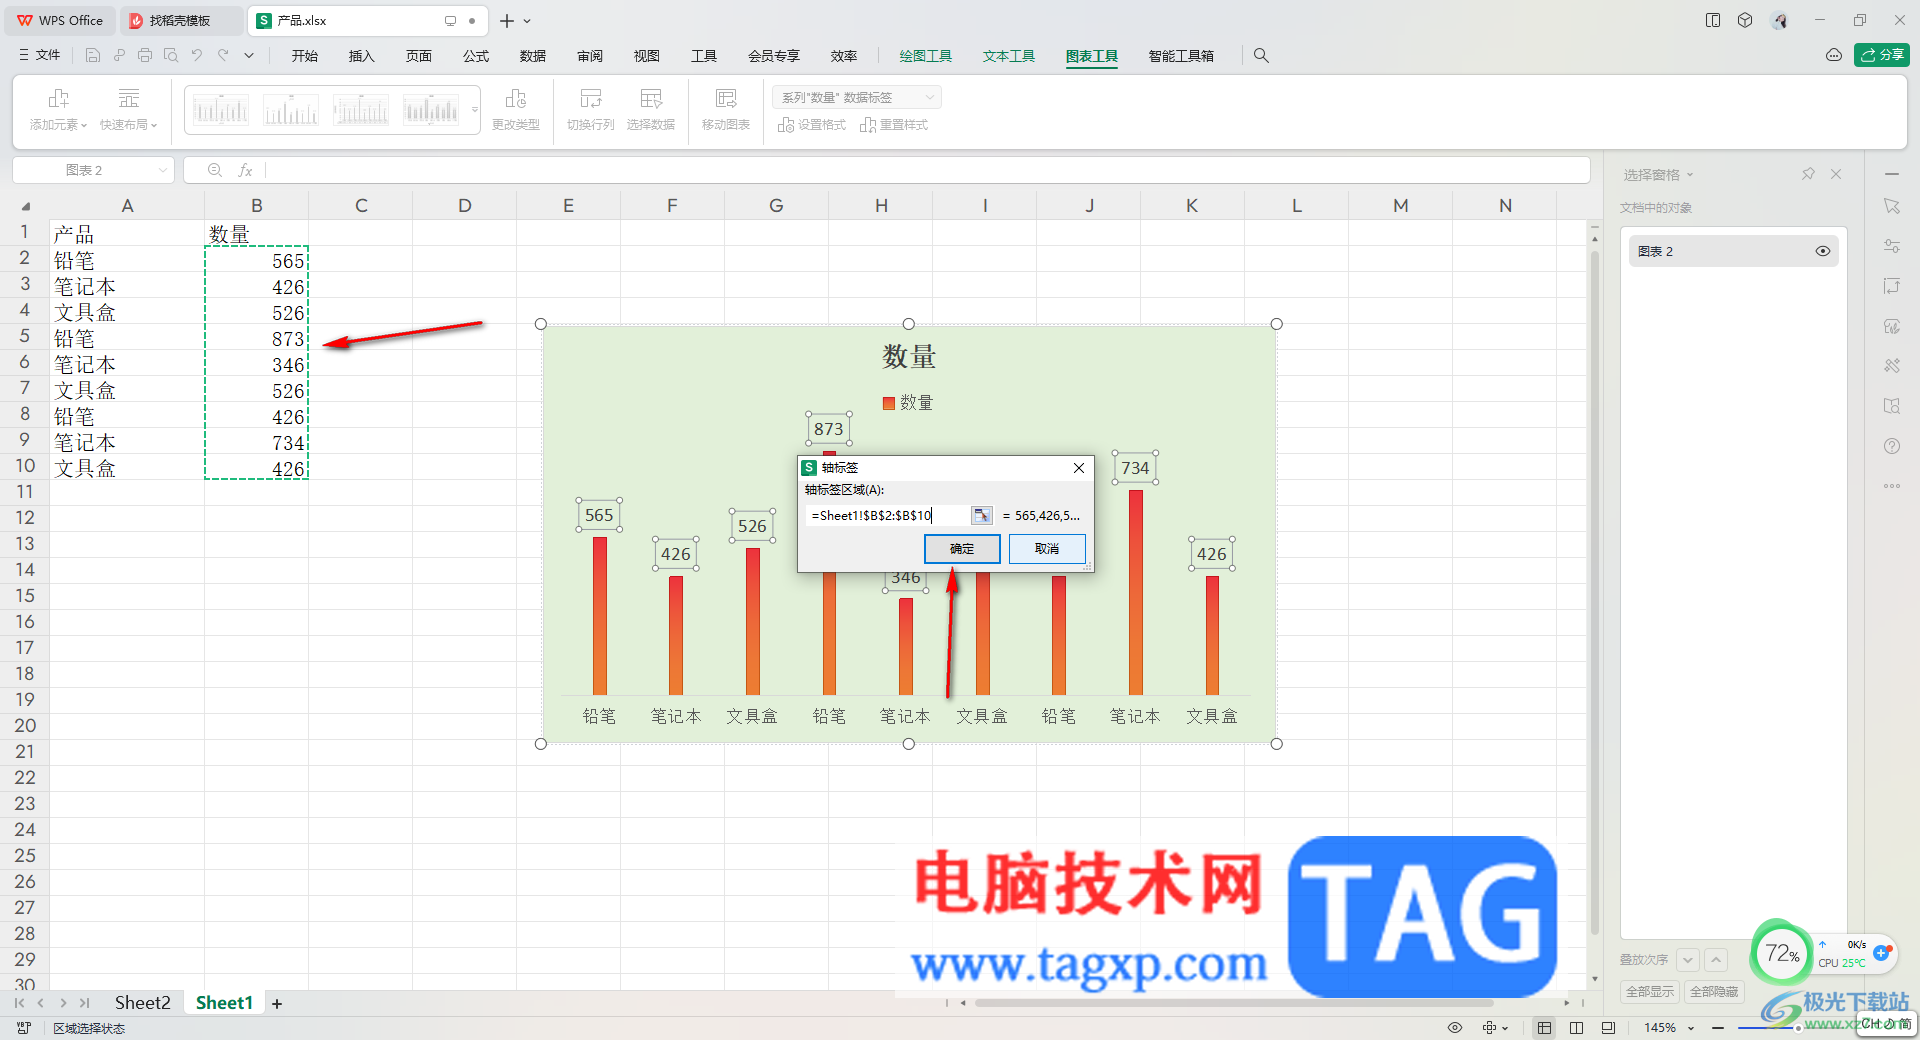Screen dimensions: 1920x1040
Task: Switch to the 开始 tab
Action: 305,56
